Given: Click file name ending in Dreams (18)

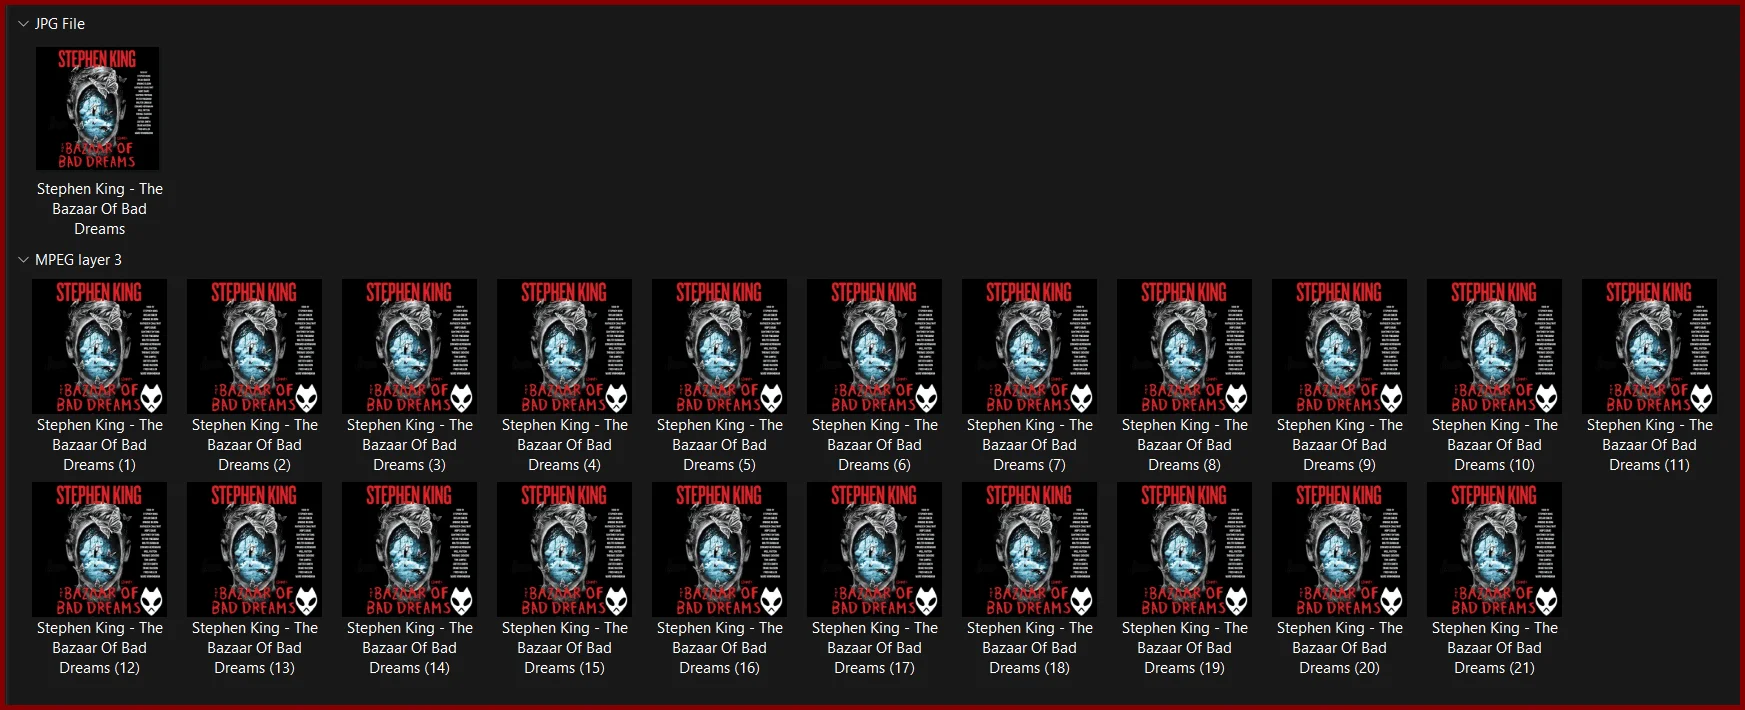Looking at the screenshot, I should [x=1029, y=648].
